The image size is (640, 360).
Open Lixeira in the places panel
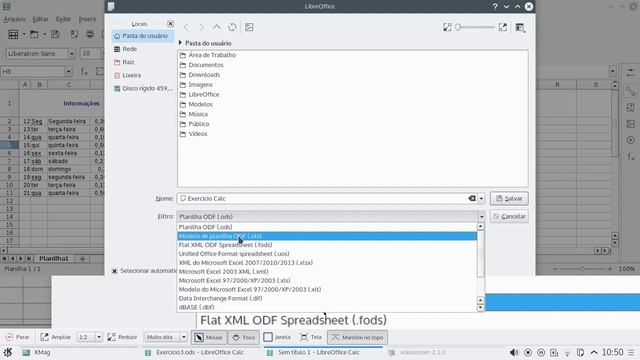[x=142, y=75]
